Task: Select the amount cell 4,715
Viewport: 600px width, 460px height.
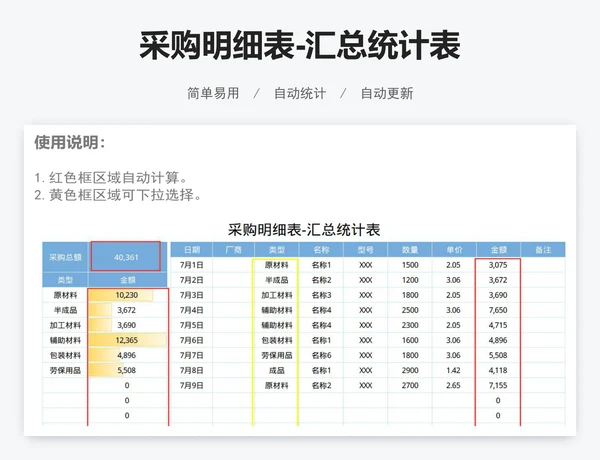Action: click(498, 325)
